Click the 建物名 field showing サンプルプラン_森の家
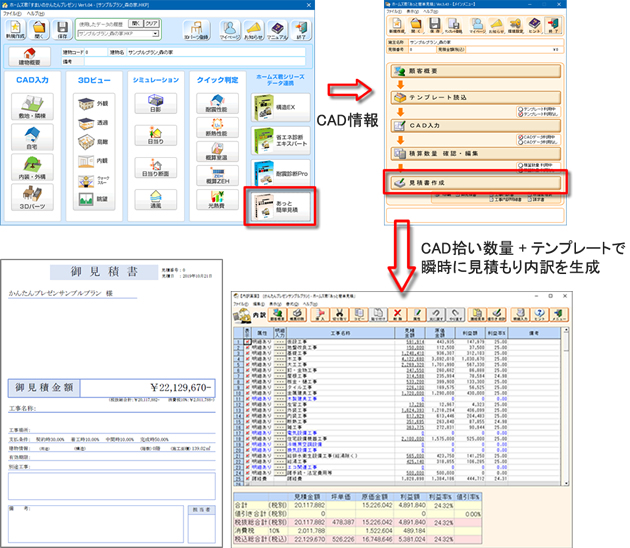 pyautogui.click(x=216, y=52)
